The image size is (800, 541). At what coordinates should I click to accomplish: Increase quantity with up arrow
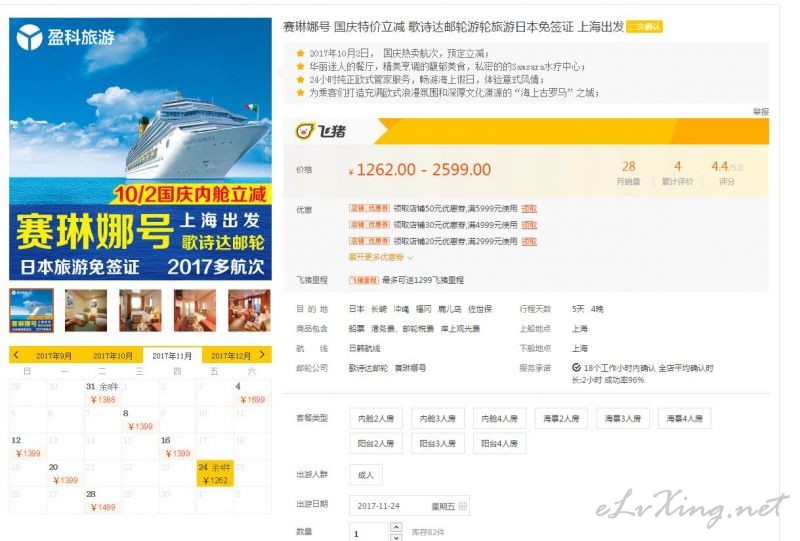pos(396,527)
